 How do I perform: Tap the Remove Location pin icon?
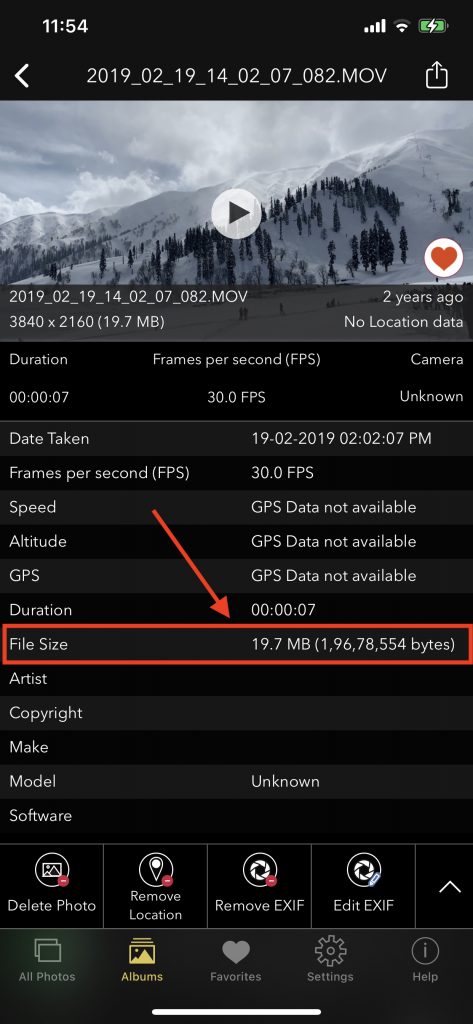coord(155,869)
